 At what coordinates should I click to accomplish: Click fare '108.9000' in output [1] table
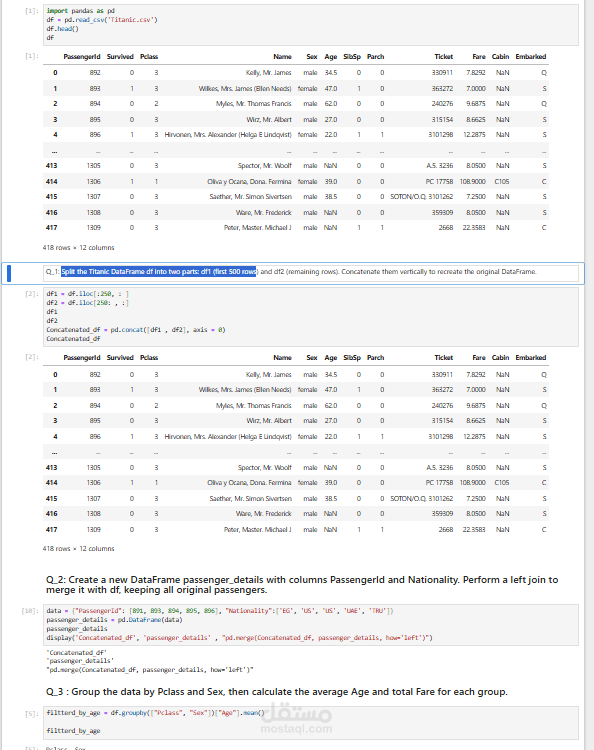pyautogui.click(x=473, y=182)
